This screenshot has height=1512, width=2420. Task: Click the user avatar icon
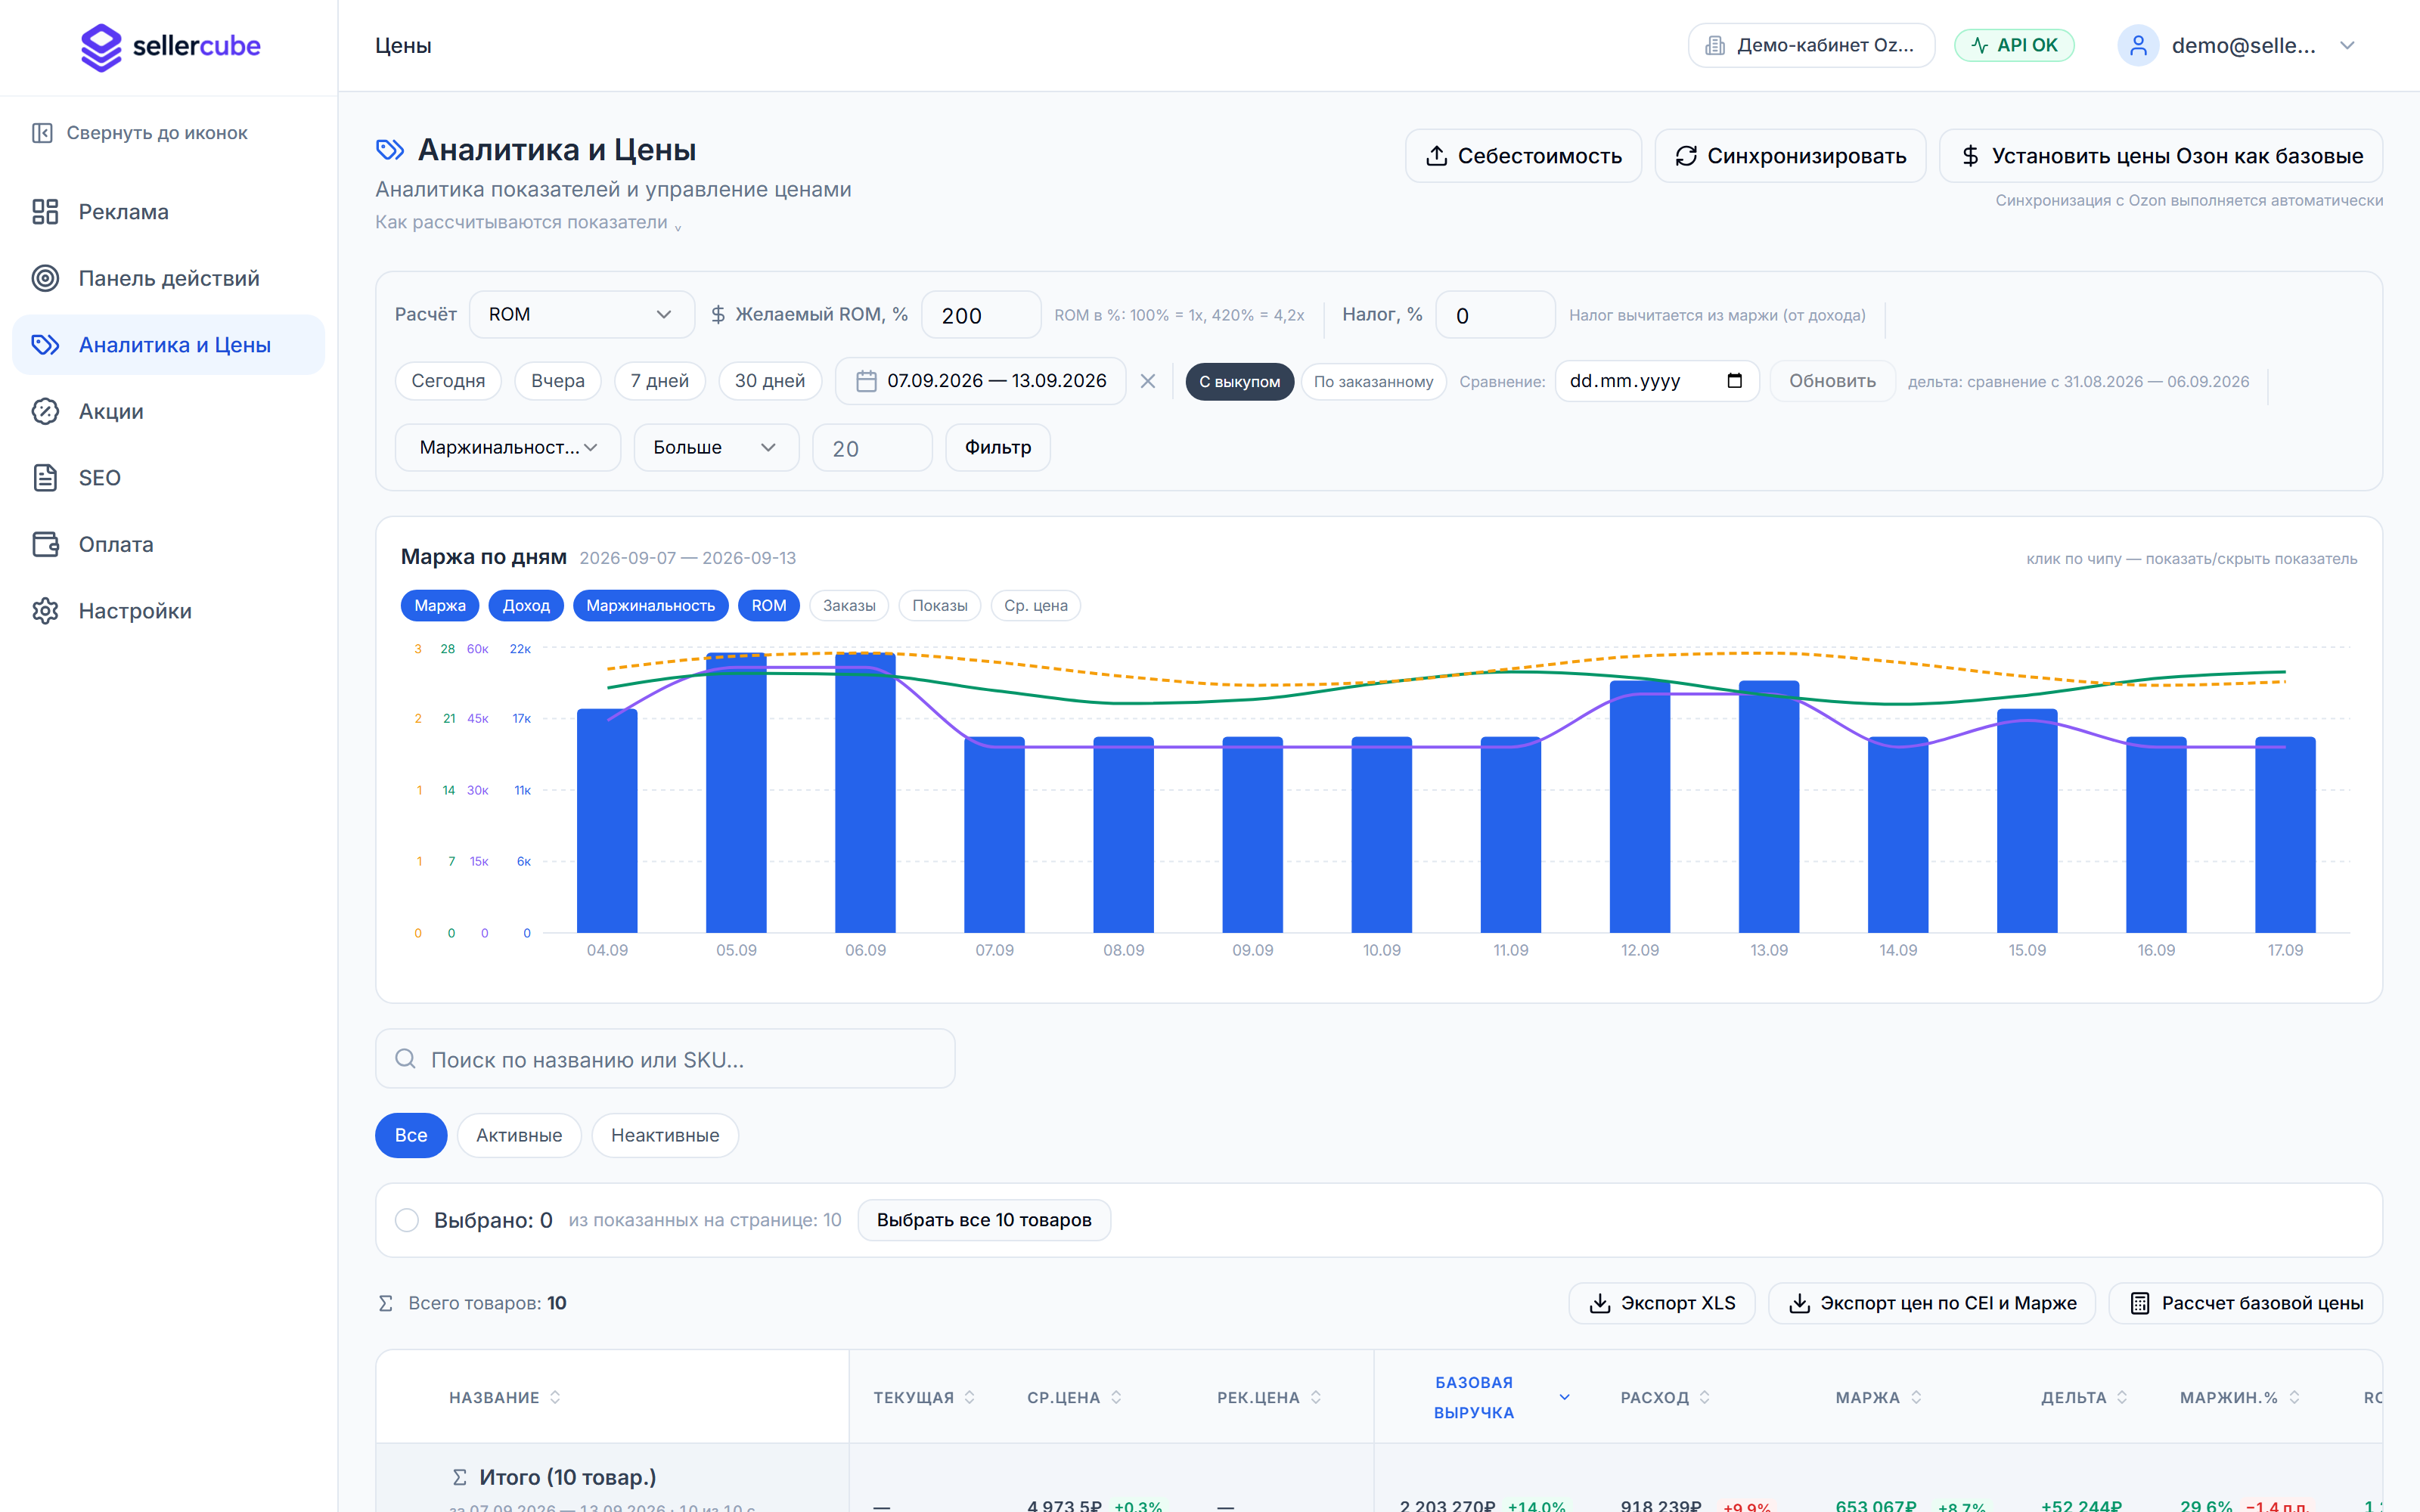[2138, 45]
